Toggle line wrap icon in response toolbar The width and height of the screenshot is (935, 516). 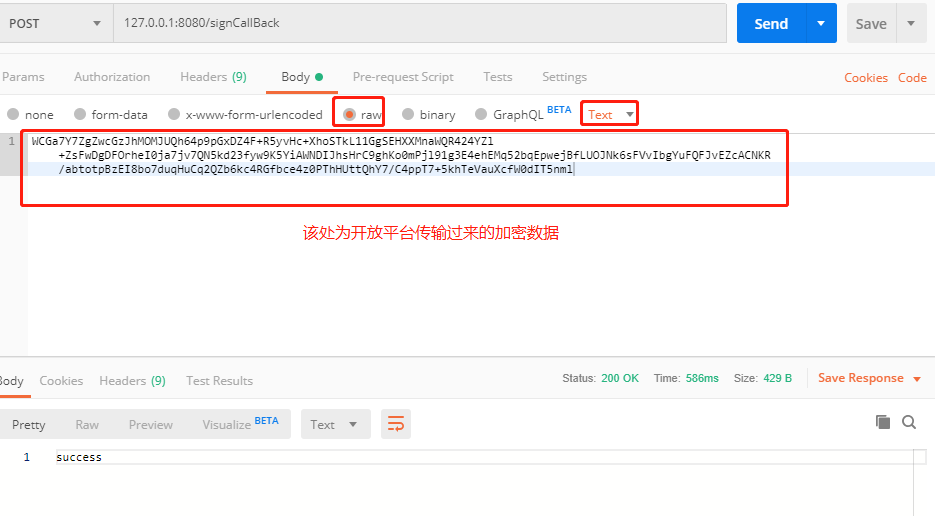pyautogui.click(x=396, y=424)
